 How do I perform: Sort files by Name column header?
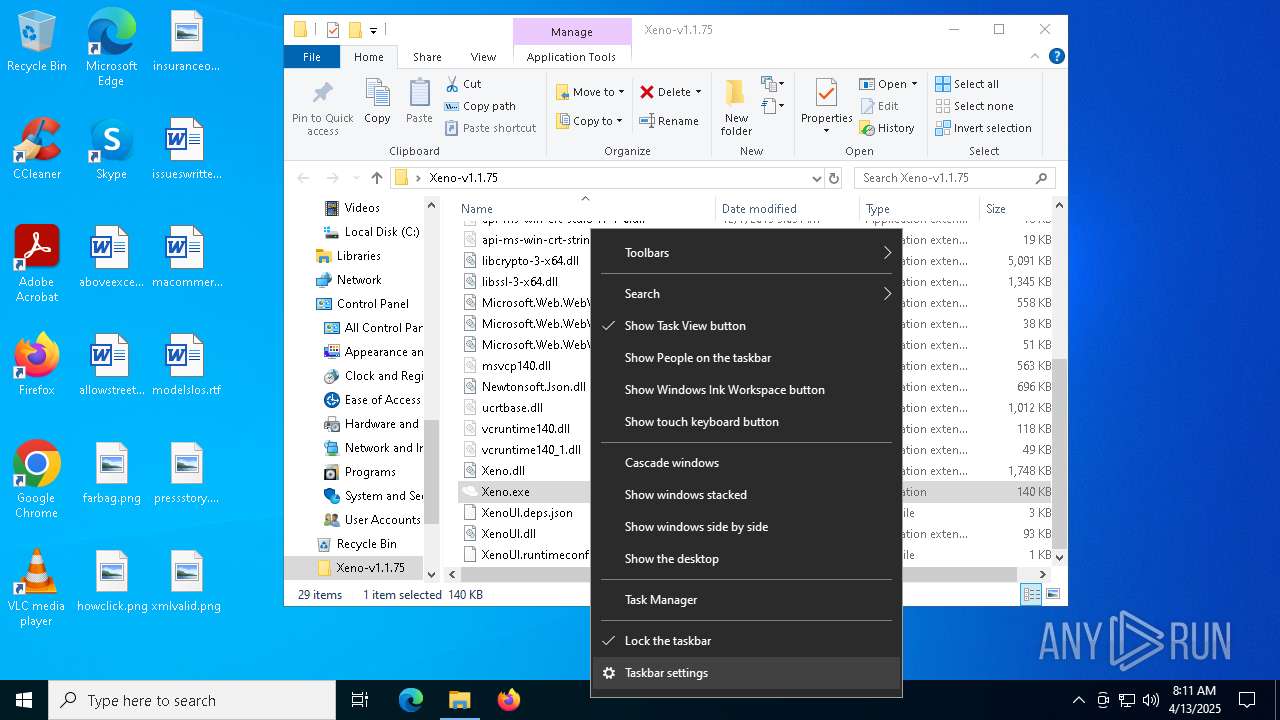coord(584,208)
